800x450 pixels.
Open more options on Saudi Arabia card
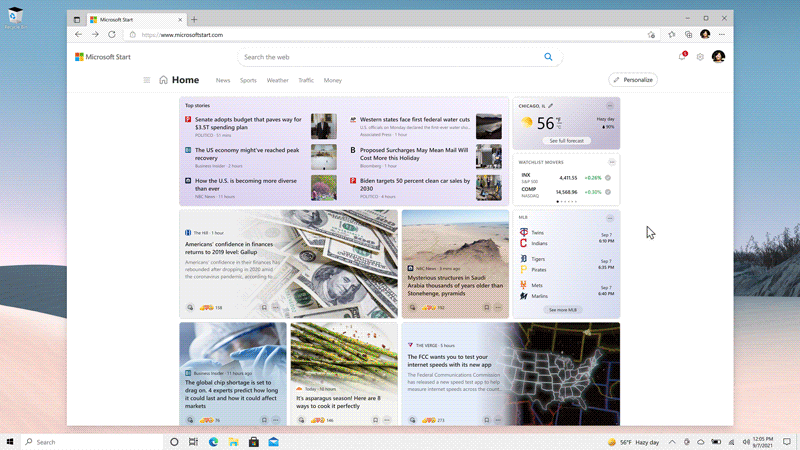coord(498,308)
